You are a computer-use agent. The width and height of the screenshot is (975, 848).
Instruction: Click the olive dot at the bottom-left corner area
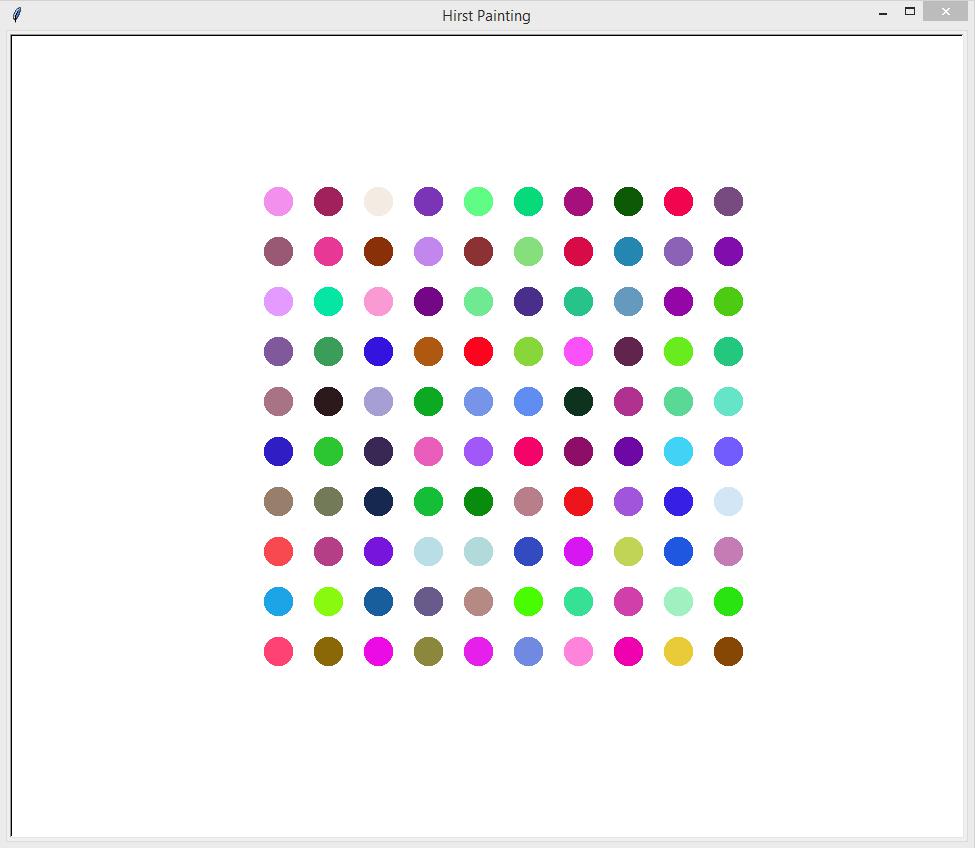pos(328,651)
